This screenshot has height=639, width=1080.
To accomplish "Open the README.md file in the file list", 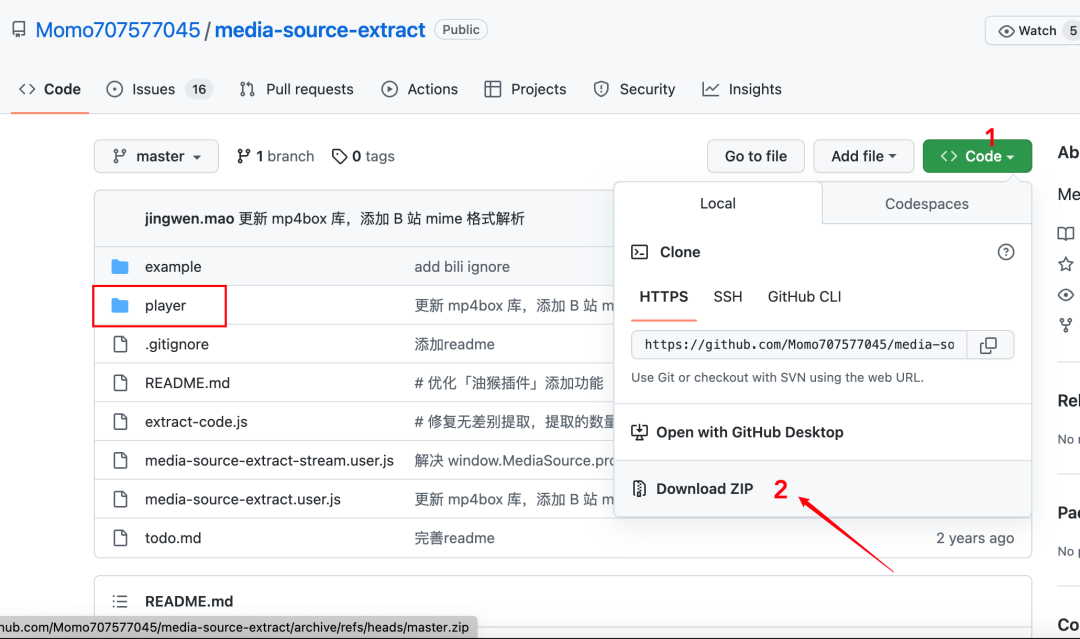I will [x=187, y=383].
